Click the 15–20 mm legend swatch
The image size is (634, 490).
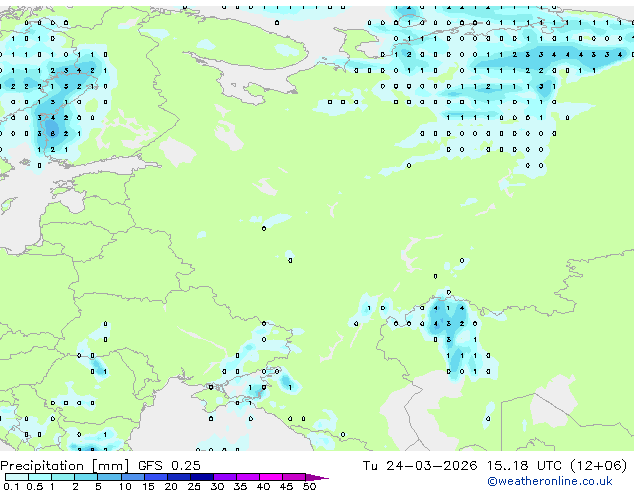click(x=155, y=477)
